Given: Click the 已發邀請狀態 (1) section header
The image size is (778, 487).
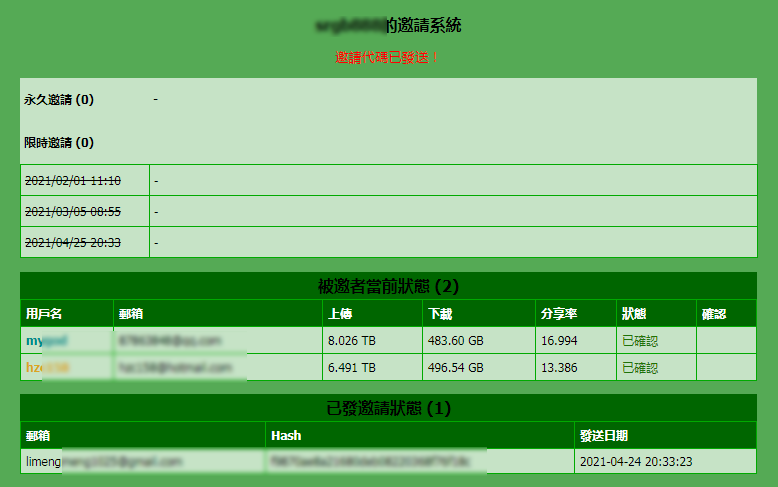Looking at the screenshot, I should [x=389, y=408].
